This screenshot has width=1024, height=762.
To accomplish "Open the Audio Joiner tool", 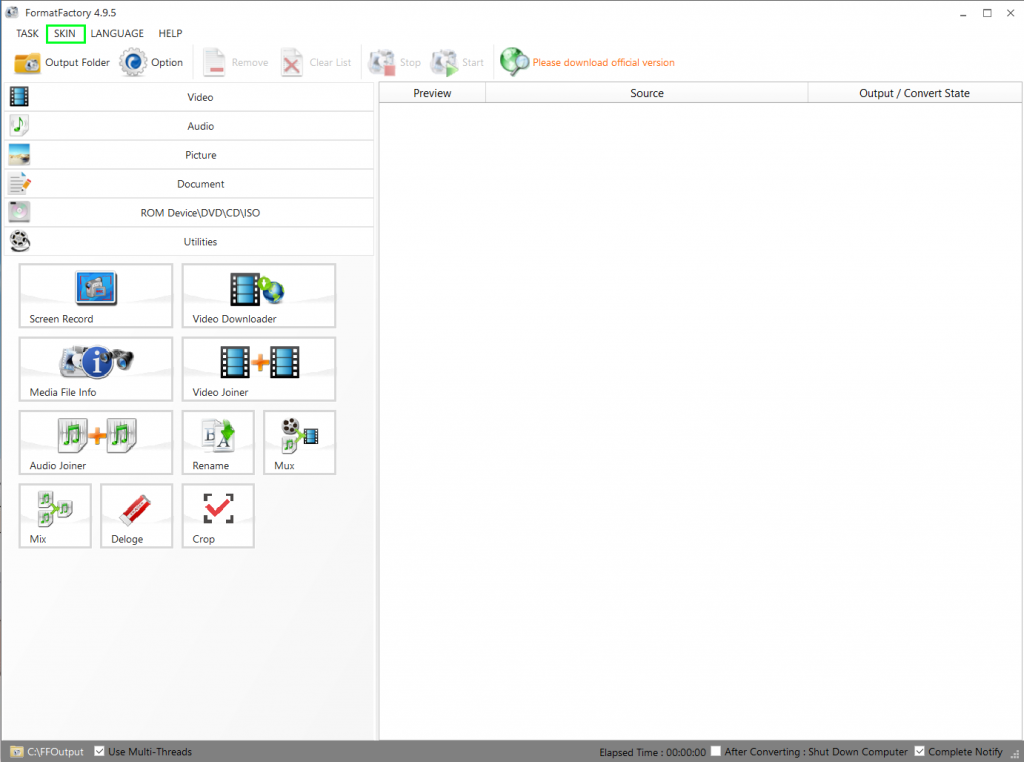I will pyautogui.click(x=95, y=442).
